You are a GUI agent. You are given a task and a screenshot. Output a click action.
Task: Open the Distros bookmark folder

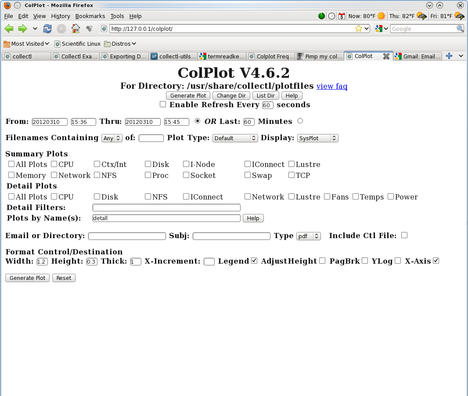(x=120, y=44)
